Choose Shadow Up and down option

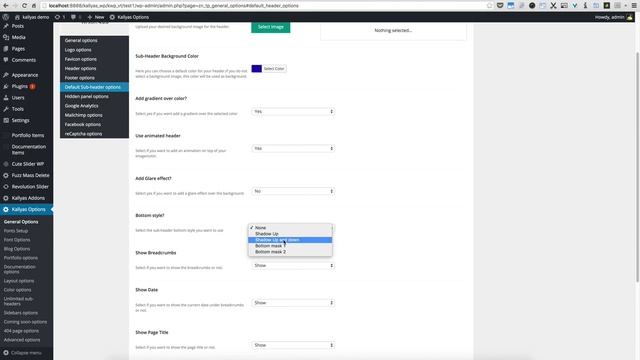[x=290, y=240]
